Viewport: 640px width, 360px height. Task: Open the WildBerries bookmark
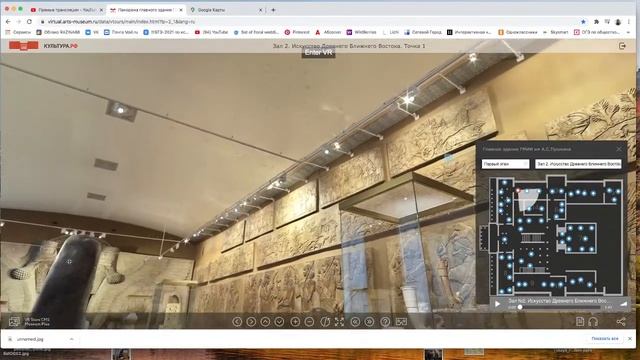[x=362, y=32]
